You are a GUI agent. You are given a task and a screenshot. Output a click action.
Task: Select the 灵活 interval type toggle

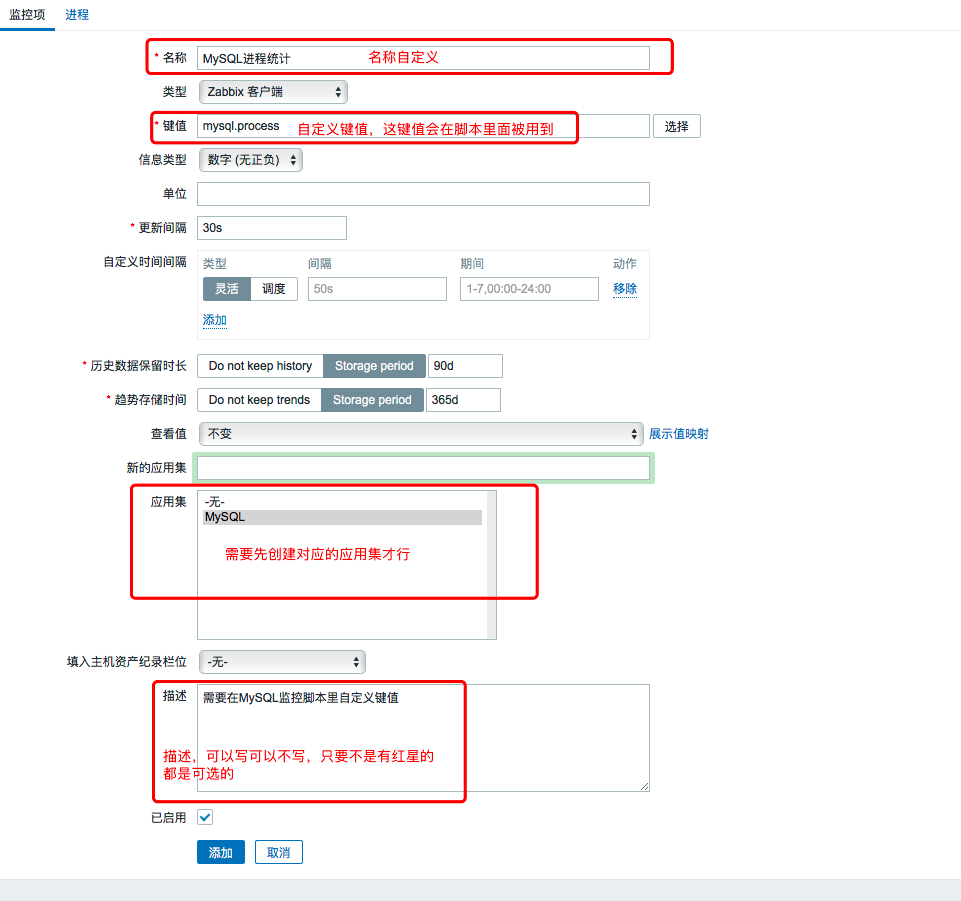227,289
